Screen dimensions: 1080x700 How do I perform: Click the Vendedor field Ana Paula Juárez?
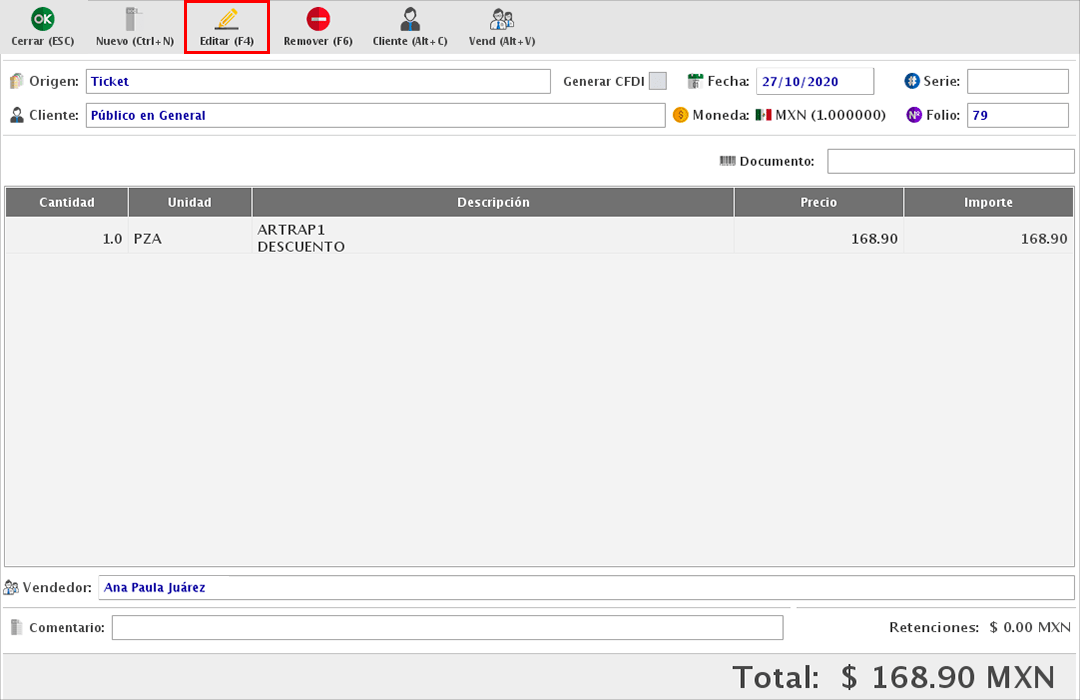coord(586,588)
